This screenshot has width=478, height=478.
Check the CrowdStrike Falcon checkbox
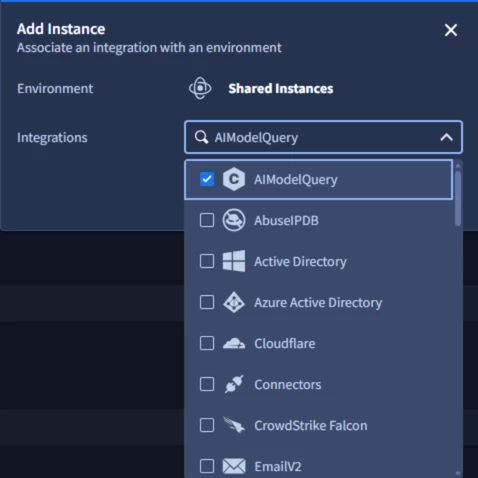point(207,425)
